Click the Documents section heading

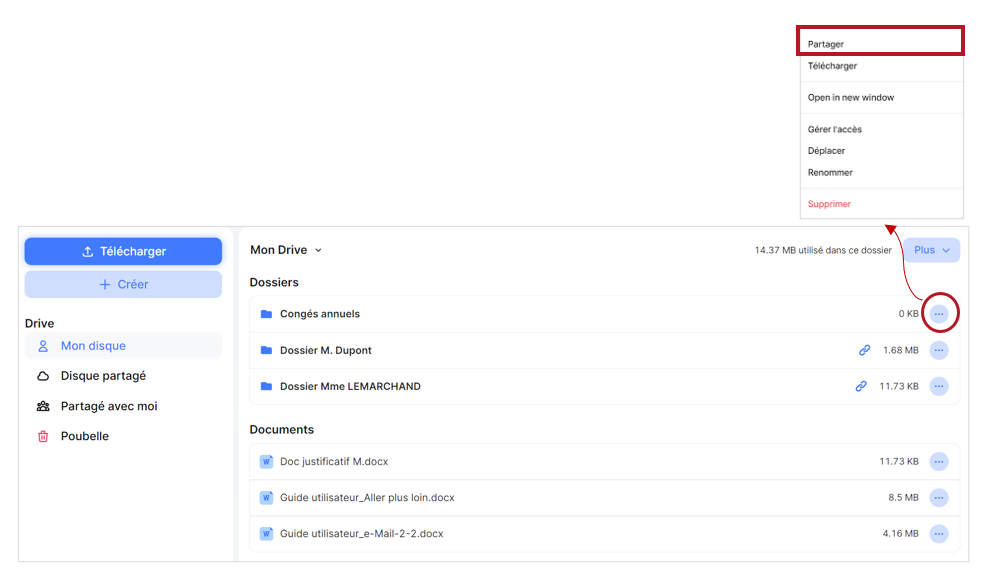pos(282,429)
